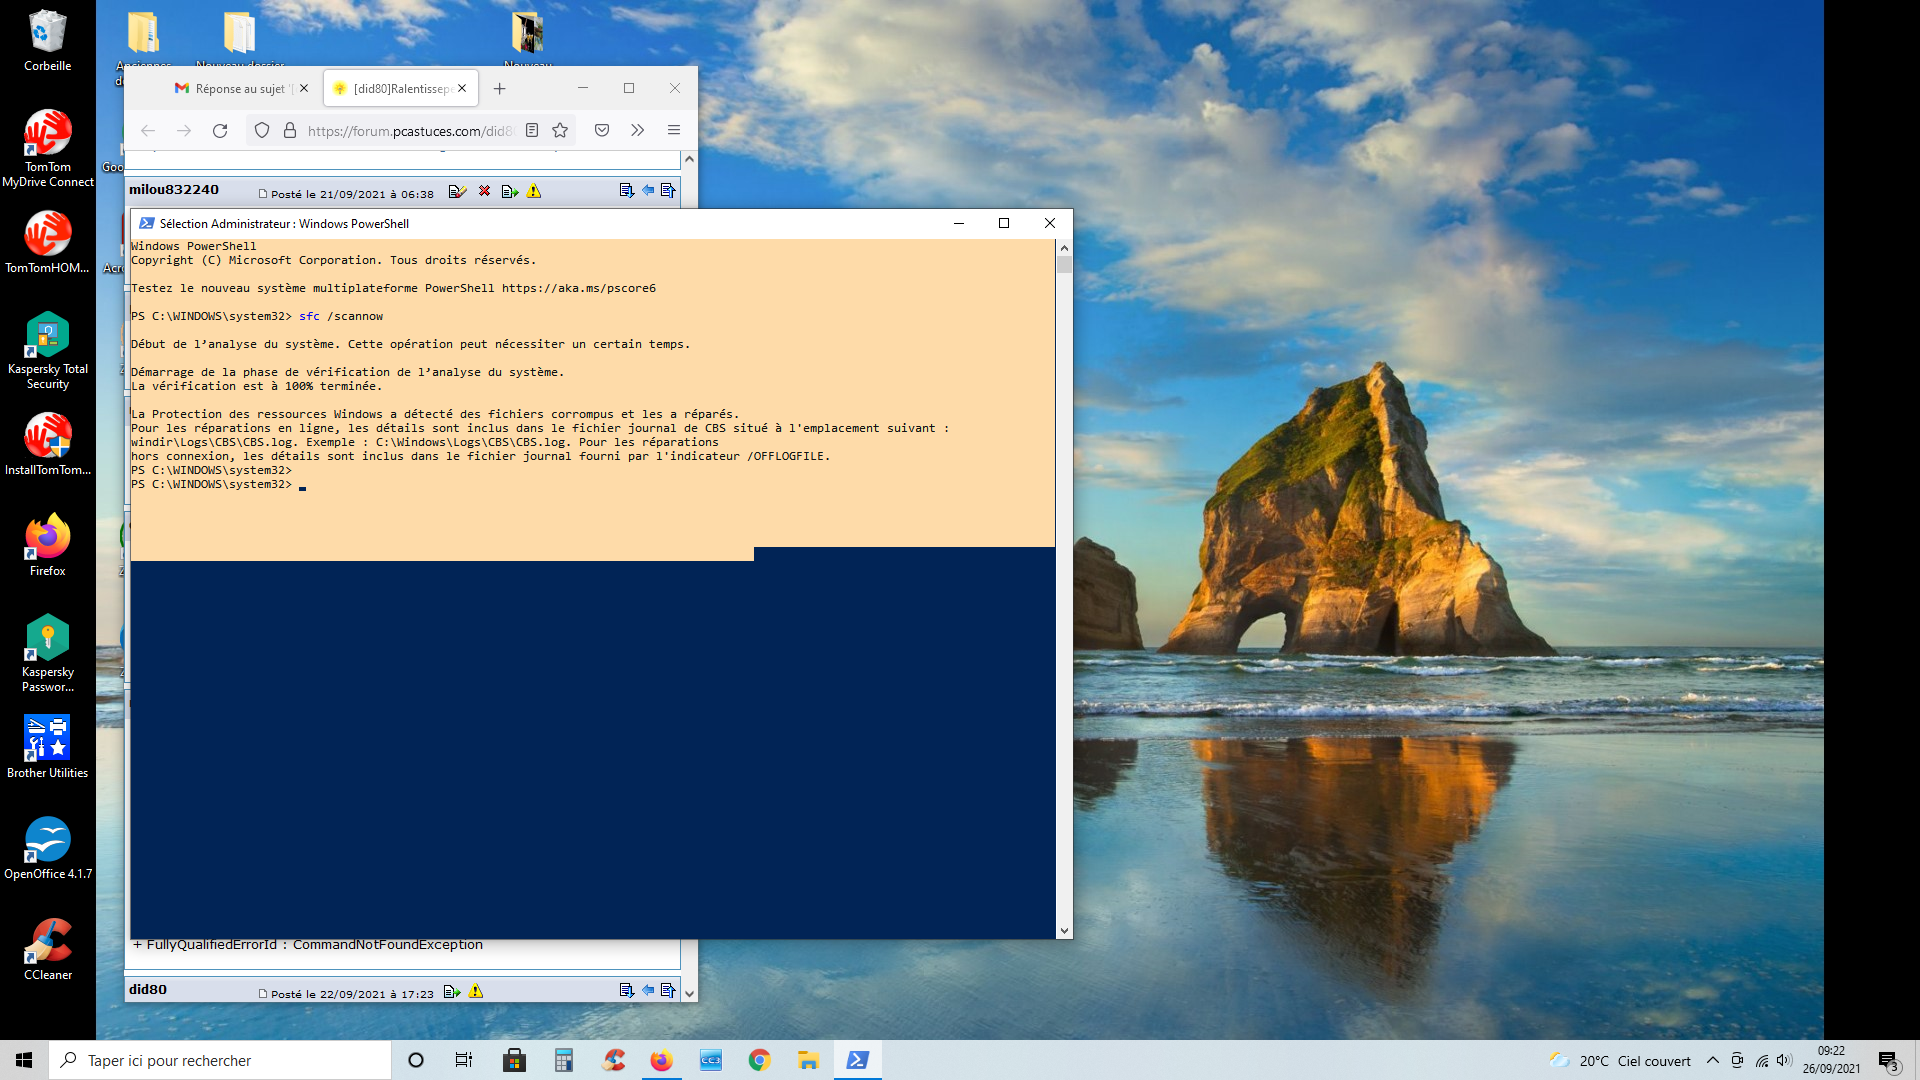Viewport: 1920px width, 1080px height.
Task: Open Microsoft Store from the taskbar
Action: (514, 1060)
